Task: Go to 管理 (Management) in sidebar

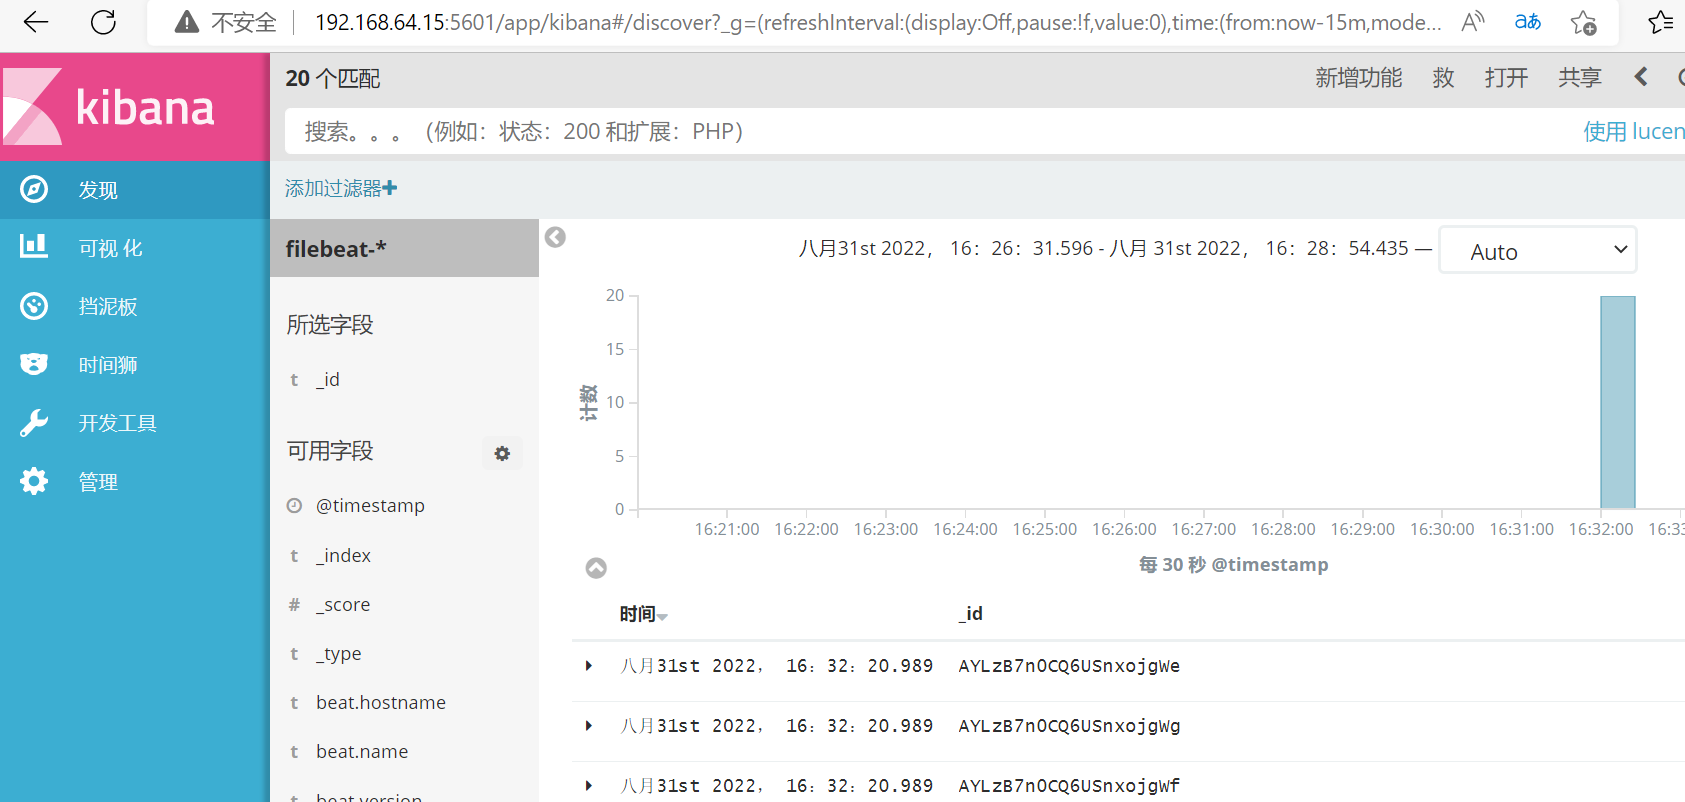Action: pyautogui.click(x=98, y=482)
